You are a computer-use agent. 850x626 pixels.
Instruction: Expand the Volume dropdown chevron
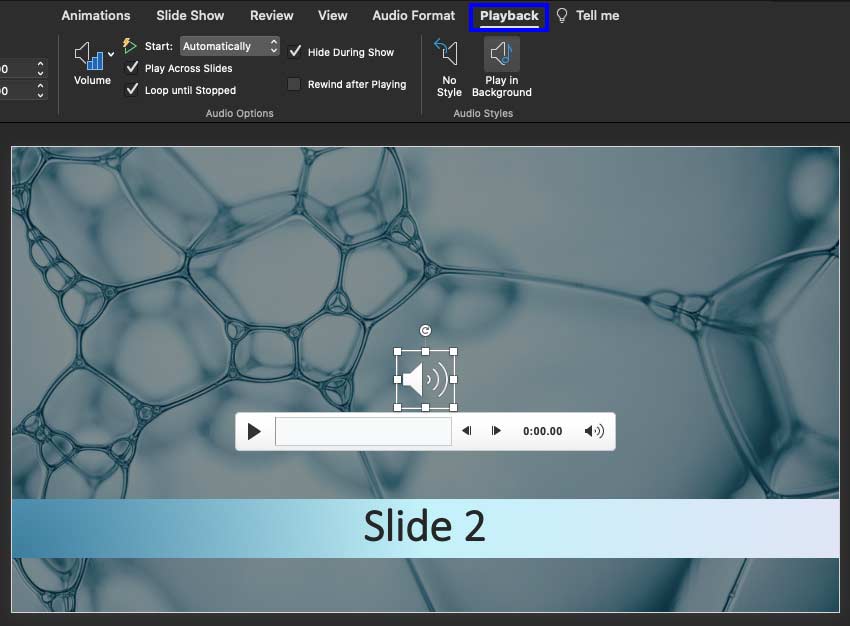[112, 55]
